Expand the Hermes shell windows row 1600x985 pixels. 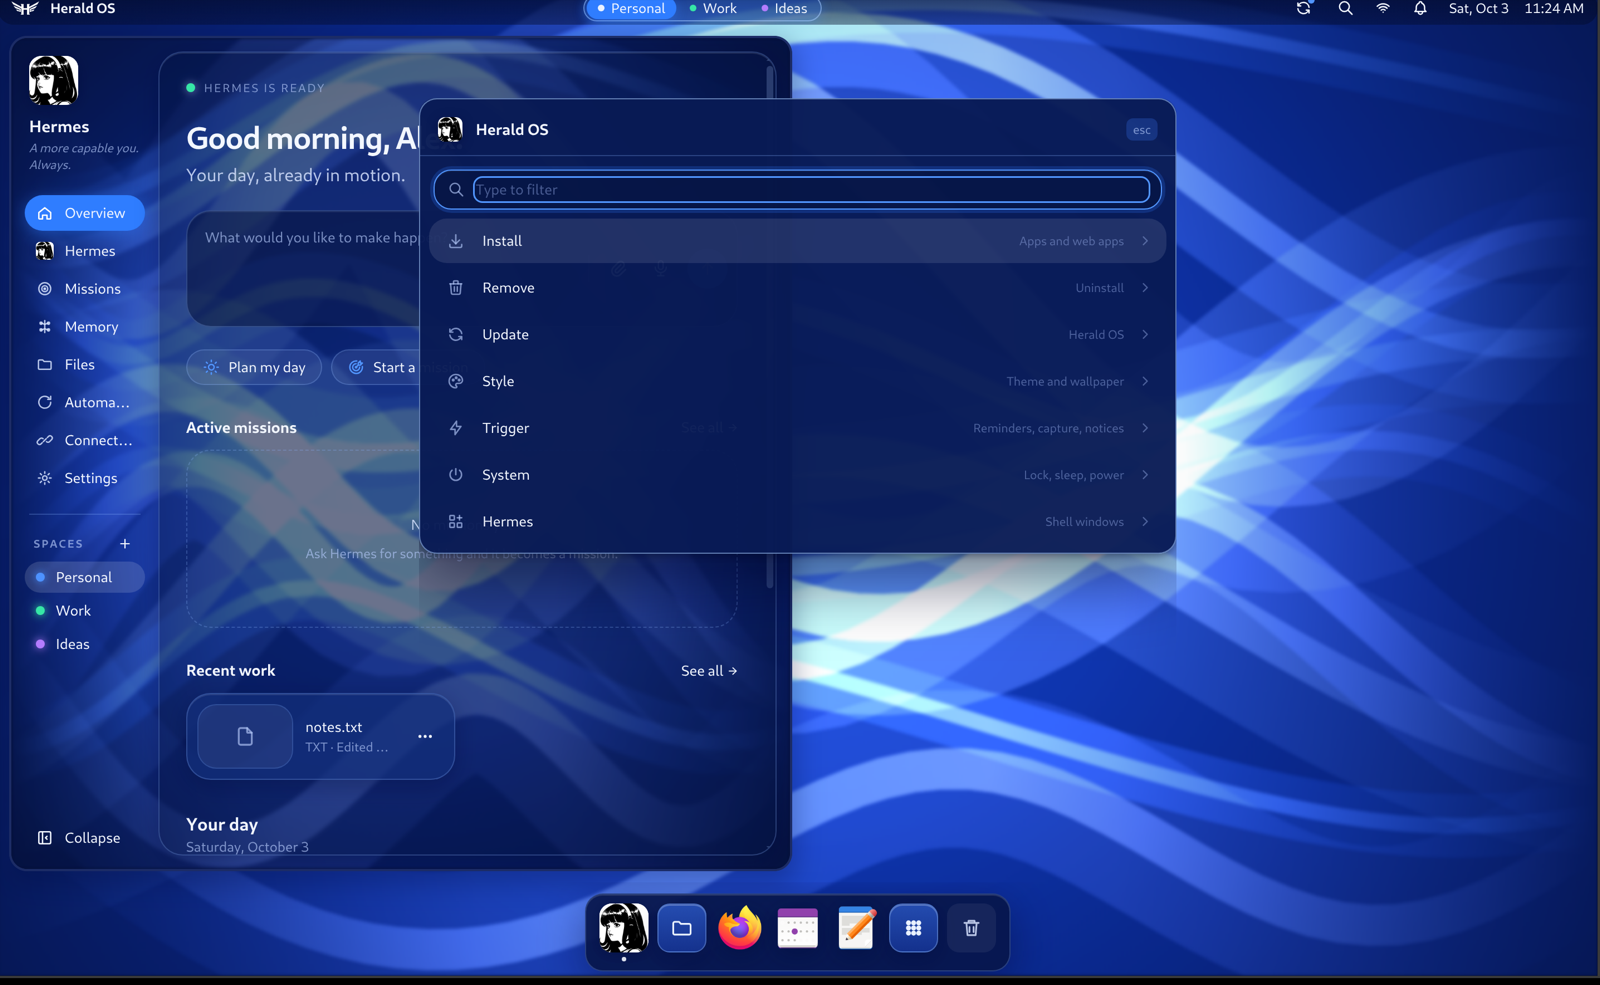pos(797,522)
